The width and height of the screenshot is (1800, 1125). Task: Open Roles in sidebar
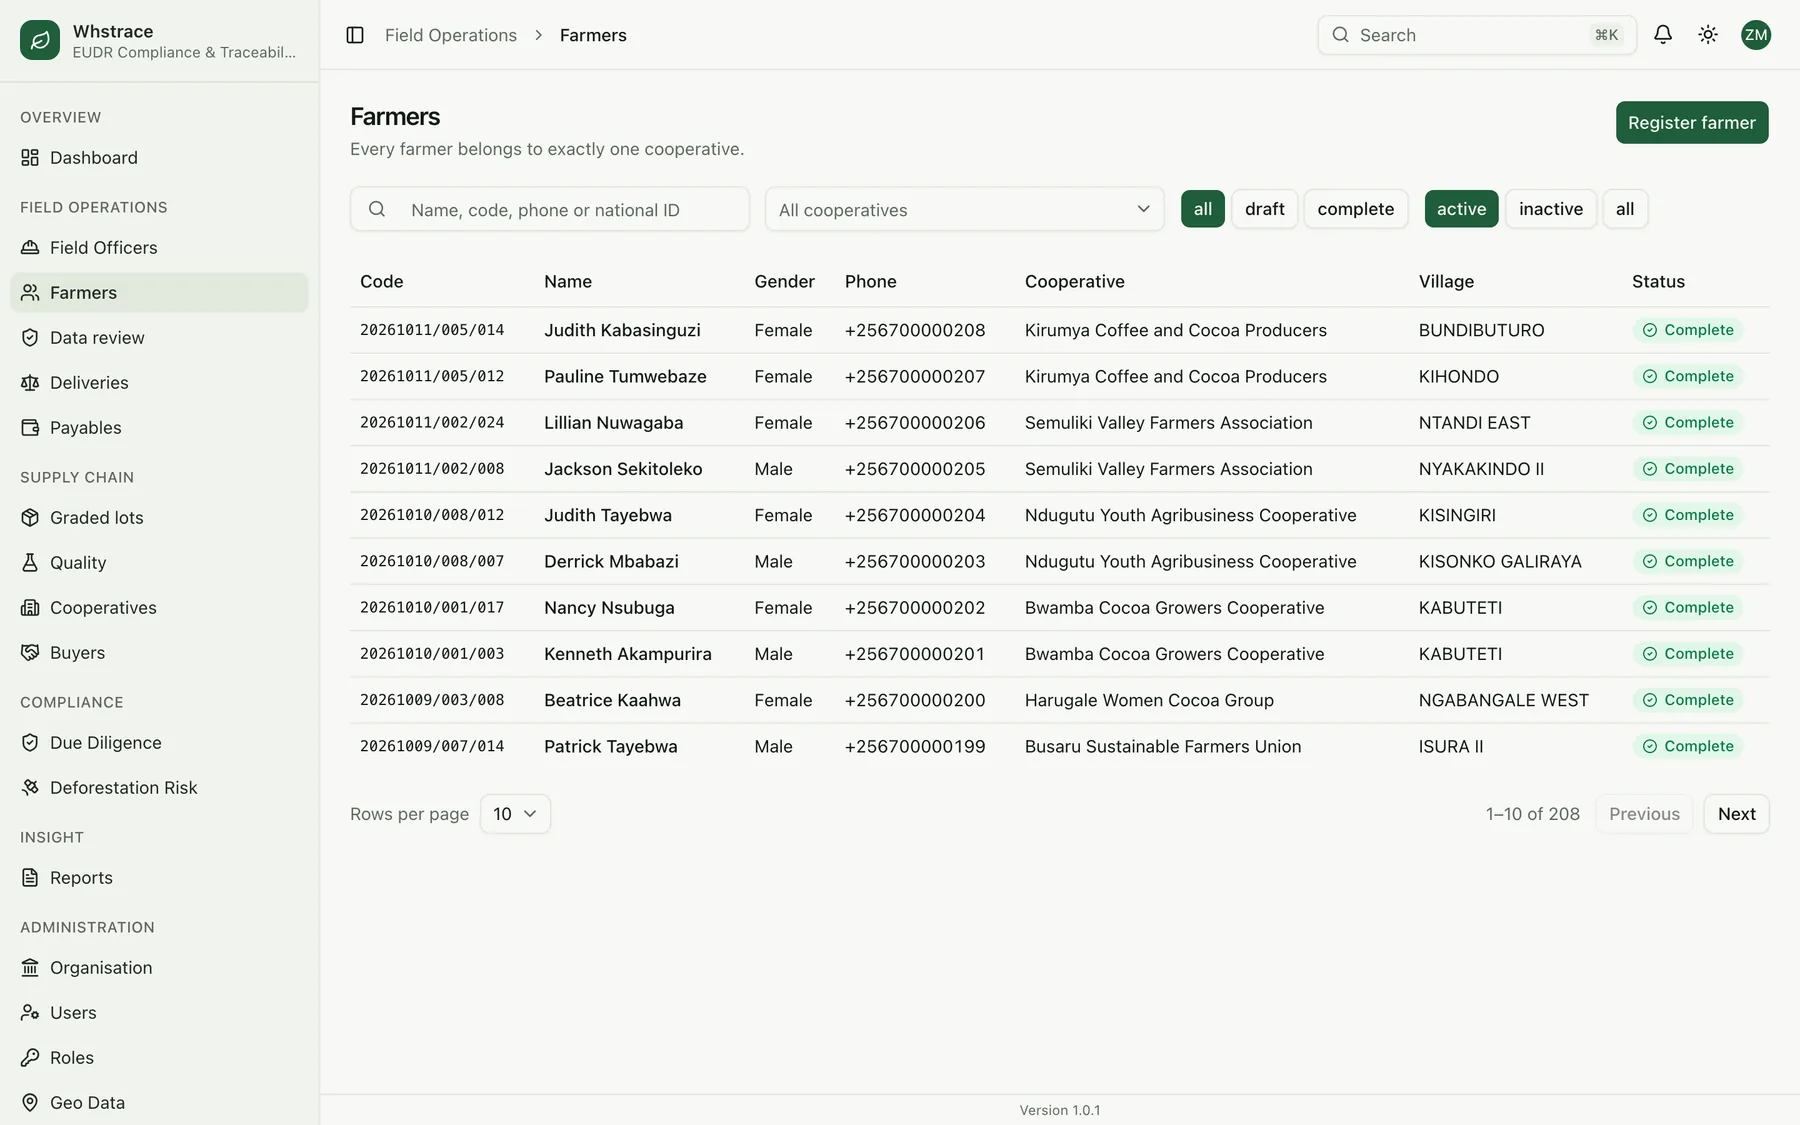159,1058
